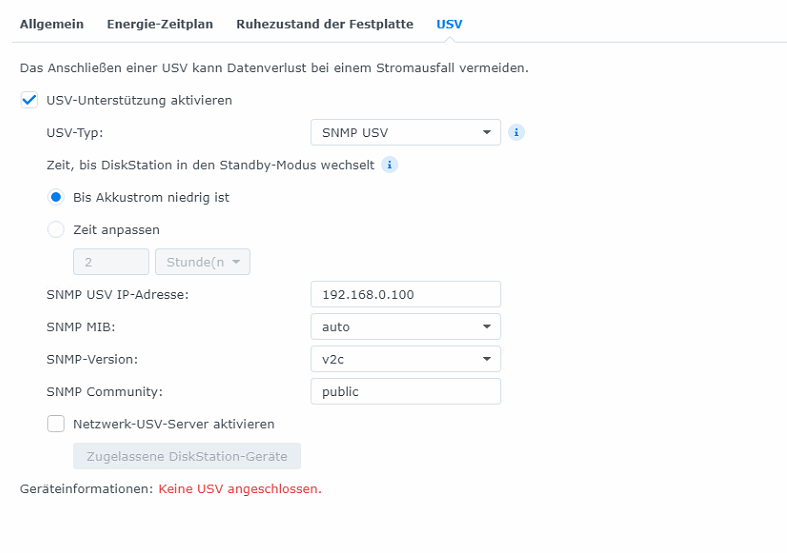The height and width of the screenshot is (553, 787).
Task: Open the SNMP-Version v2c dropdown
Action: pyautogui.click(x=406, y=359)
